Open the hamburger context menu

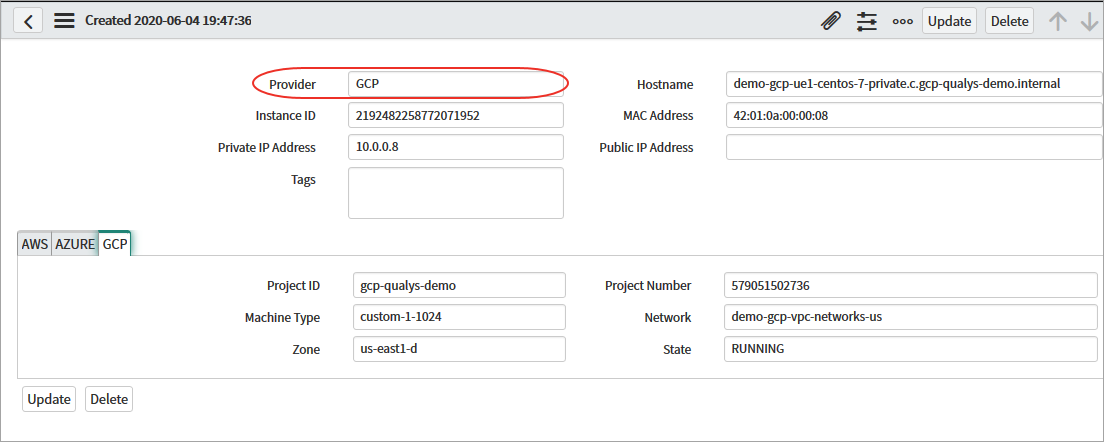pos(64,21)
